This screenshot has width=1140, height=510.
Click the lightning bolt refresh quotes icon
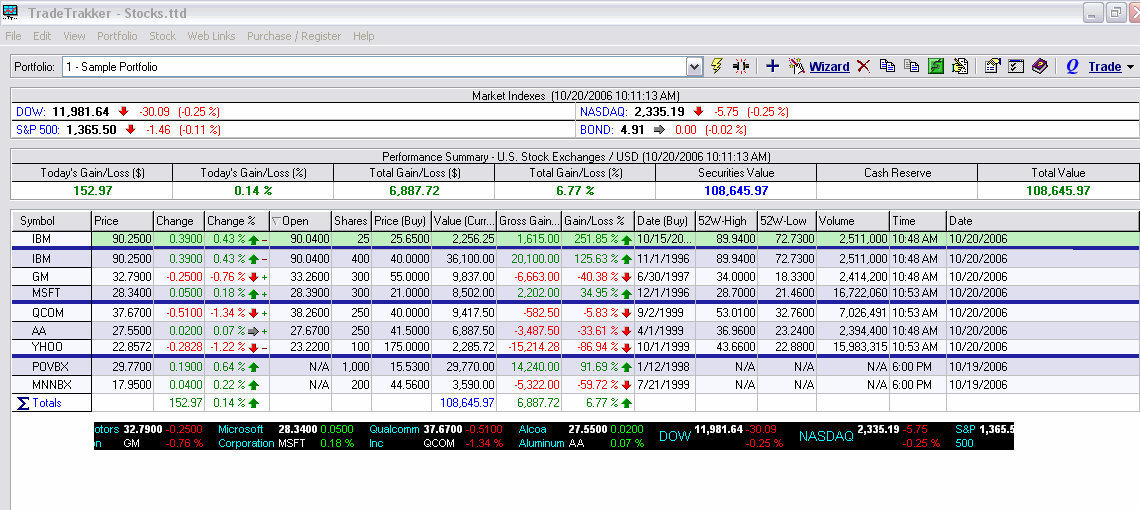(x=716, y=66)
